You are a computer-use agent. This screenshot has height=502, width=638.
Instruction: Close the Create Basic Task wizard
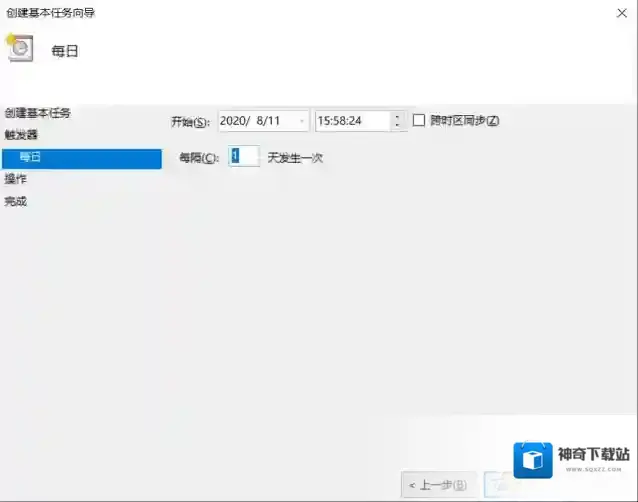pyautogui.click(x=620, y=13)
